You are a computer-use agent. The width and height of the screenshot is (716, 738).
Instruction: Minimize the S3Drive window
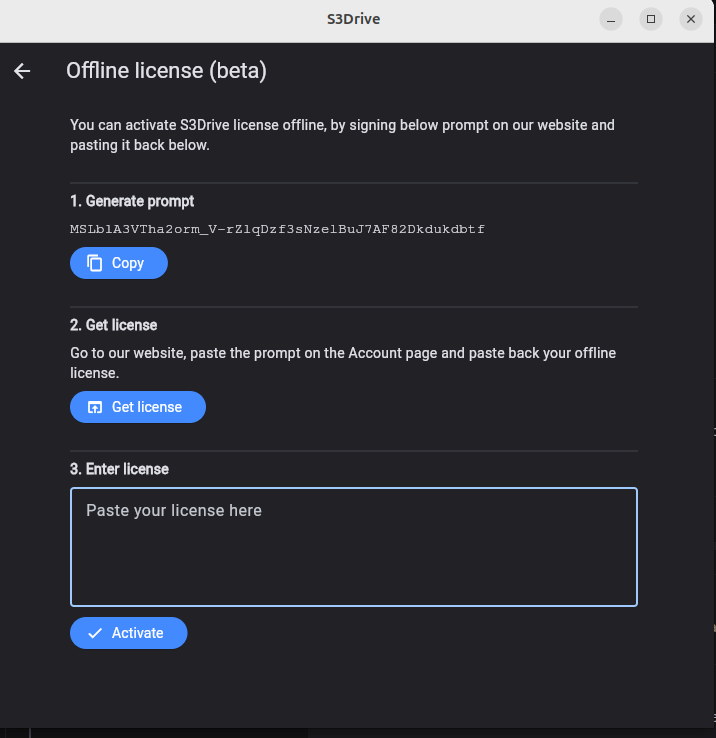click(611, 19)
